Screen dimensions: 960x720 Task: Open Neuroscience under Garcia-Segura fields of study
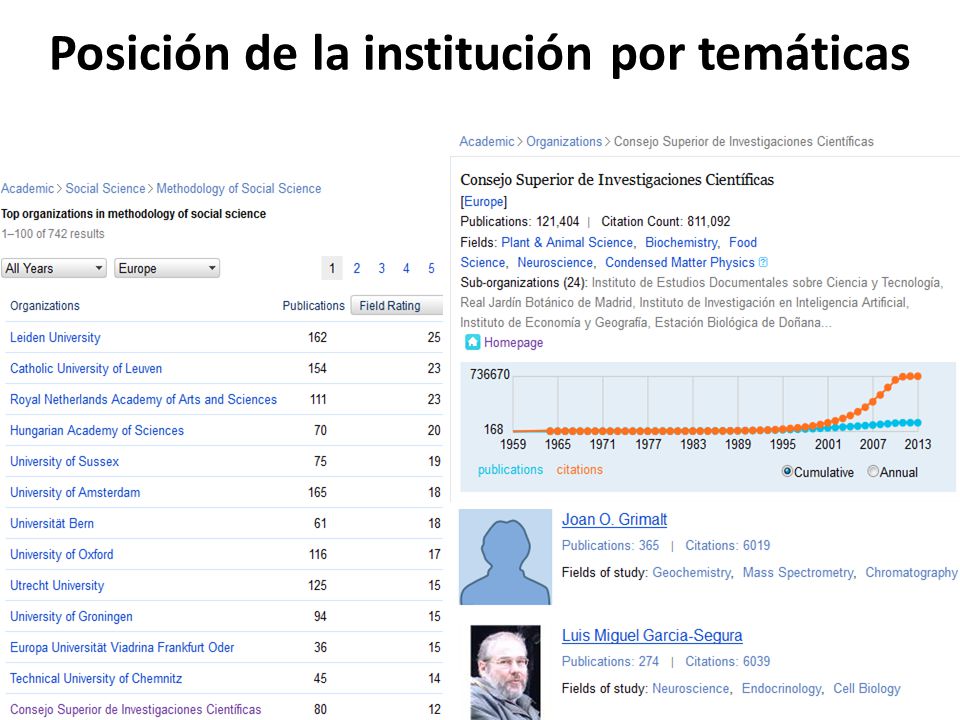[x=690, y=689]
